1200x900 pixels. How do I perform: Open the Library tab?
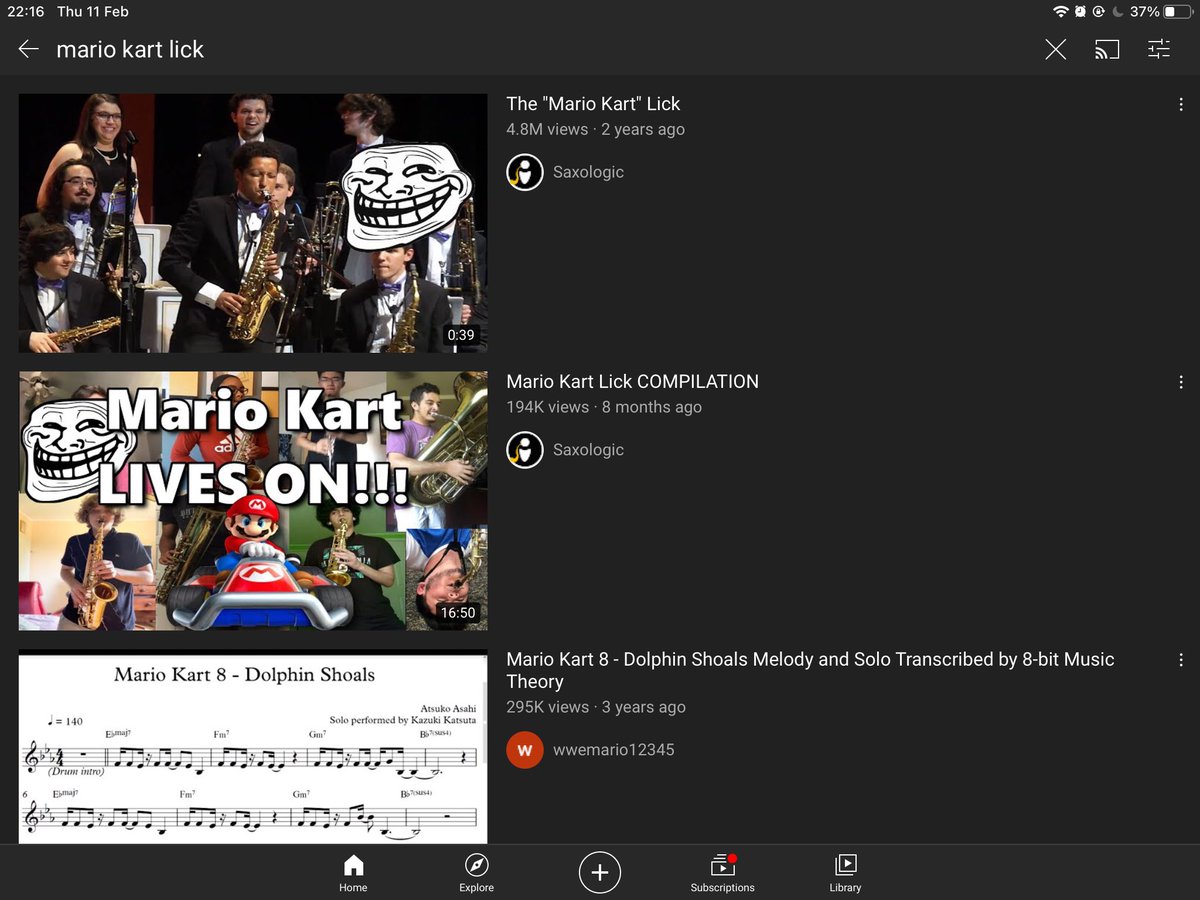coord(845,872)
